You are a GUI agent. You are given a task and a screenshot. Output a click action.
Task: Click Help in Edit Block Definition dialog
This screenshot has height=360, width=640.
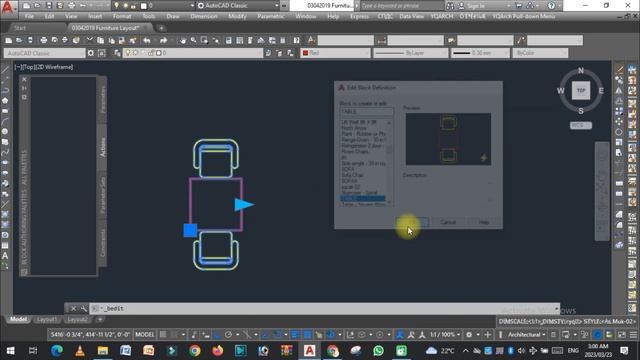tap(484, 222)
